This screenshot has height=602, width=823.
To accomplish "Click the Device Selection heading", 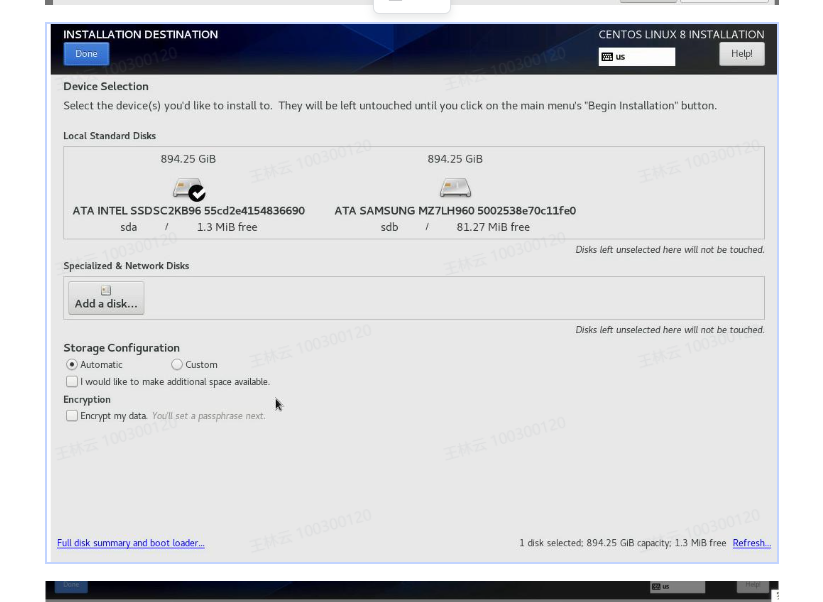I will pyautogui.click(x=105, y=86).
